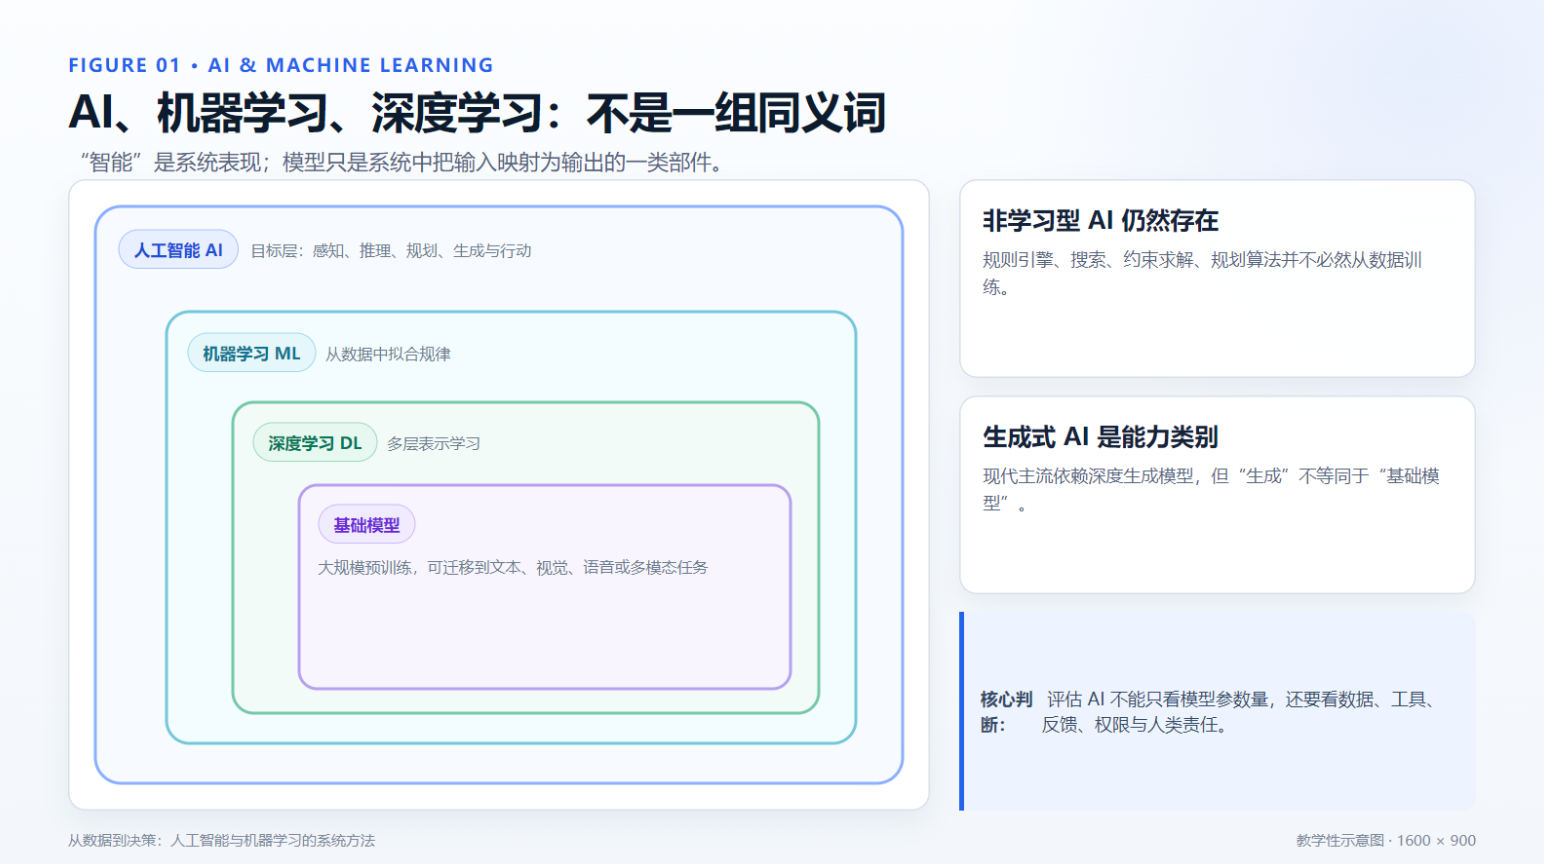Click the subtitle starting with “智能”是系统表现
The image size is (1544, 864).
point(402,162)
